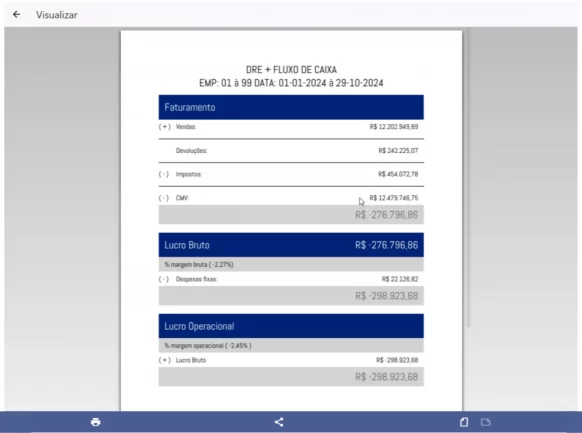
Task: Click the document preview scrollbar
Action: tap(468, 178)
